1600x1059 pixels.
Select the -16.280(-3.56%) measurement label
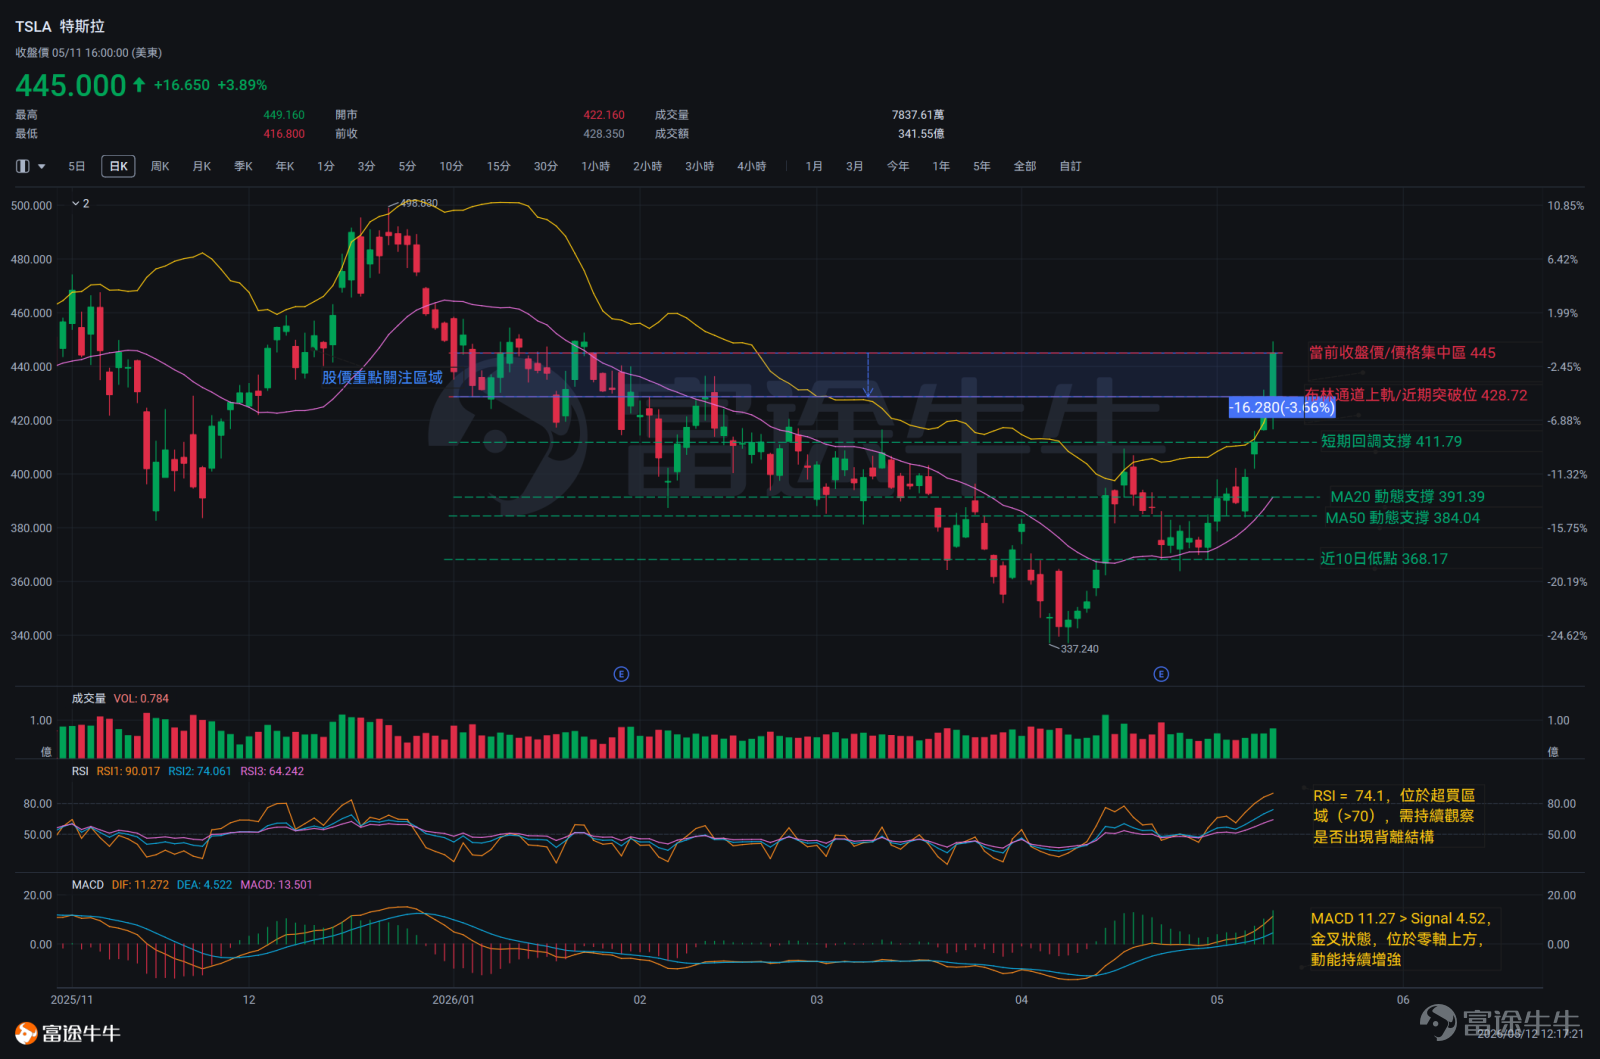(x=1282, y=407)
